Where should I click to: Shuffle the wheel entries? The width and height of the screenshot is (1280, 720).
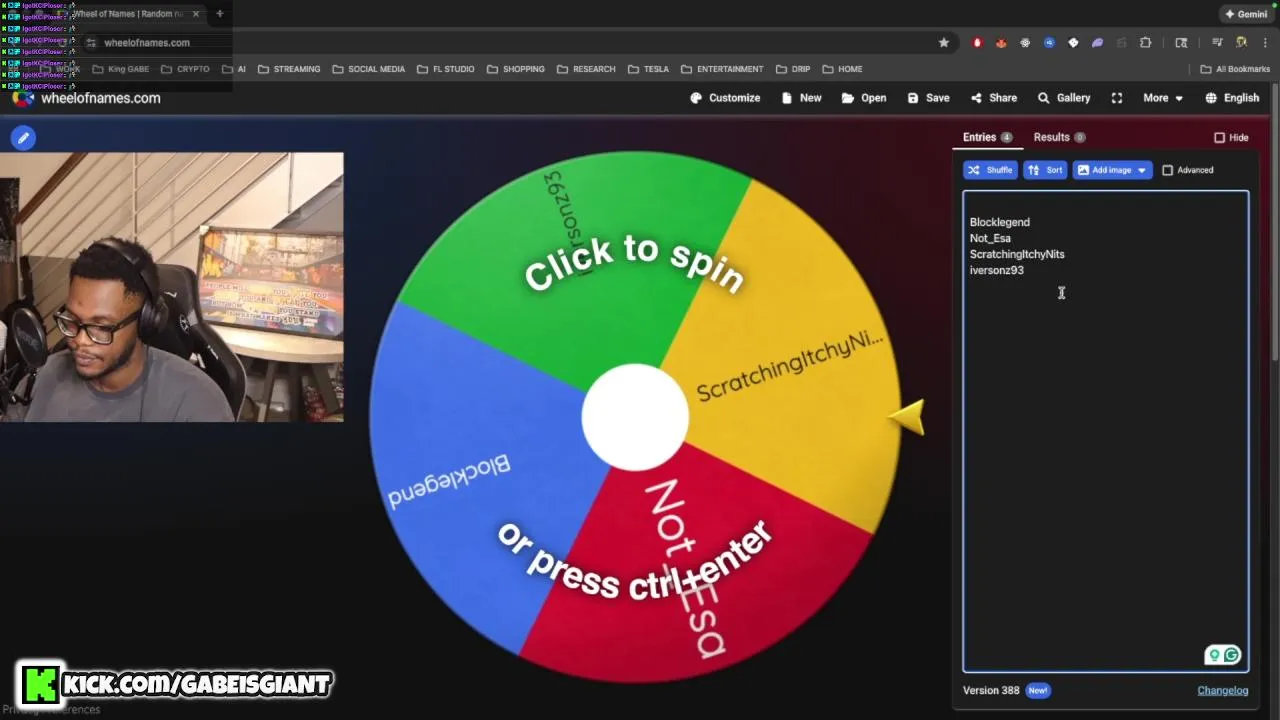click(990, 170)
